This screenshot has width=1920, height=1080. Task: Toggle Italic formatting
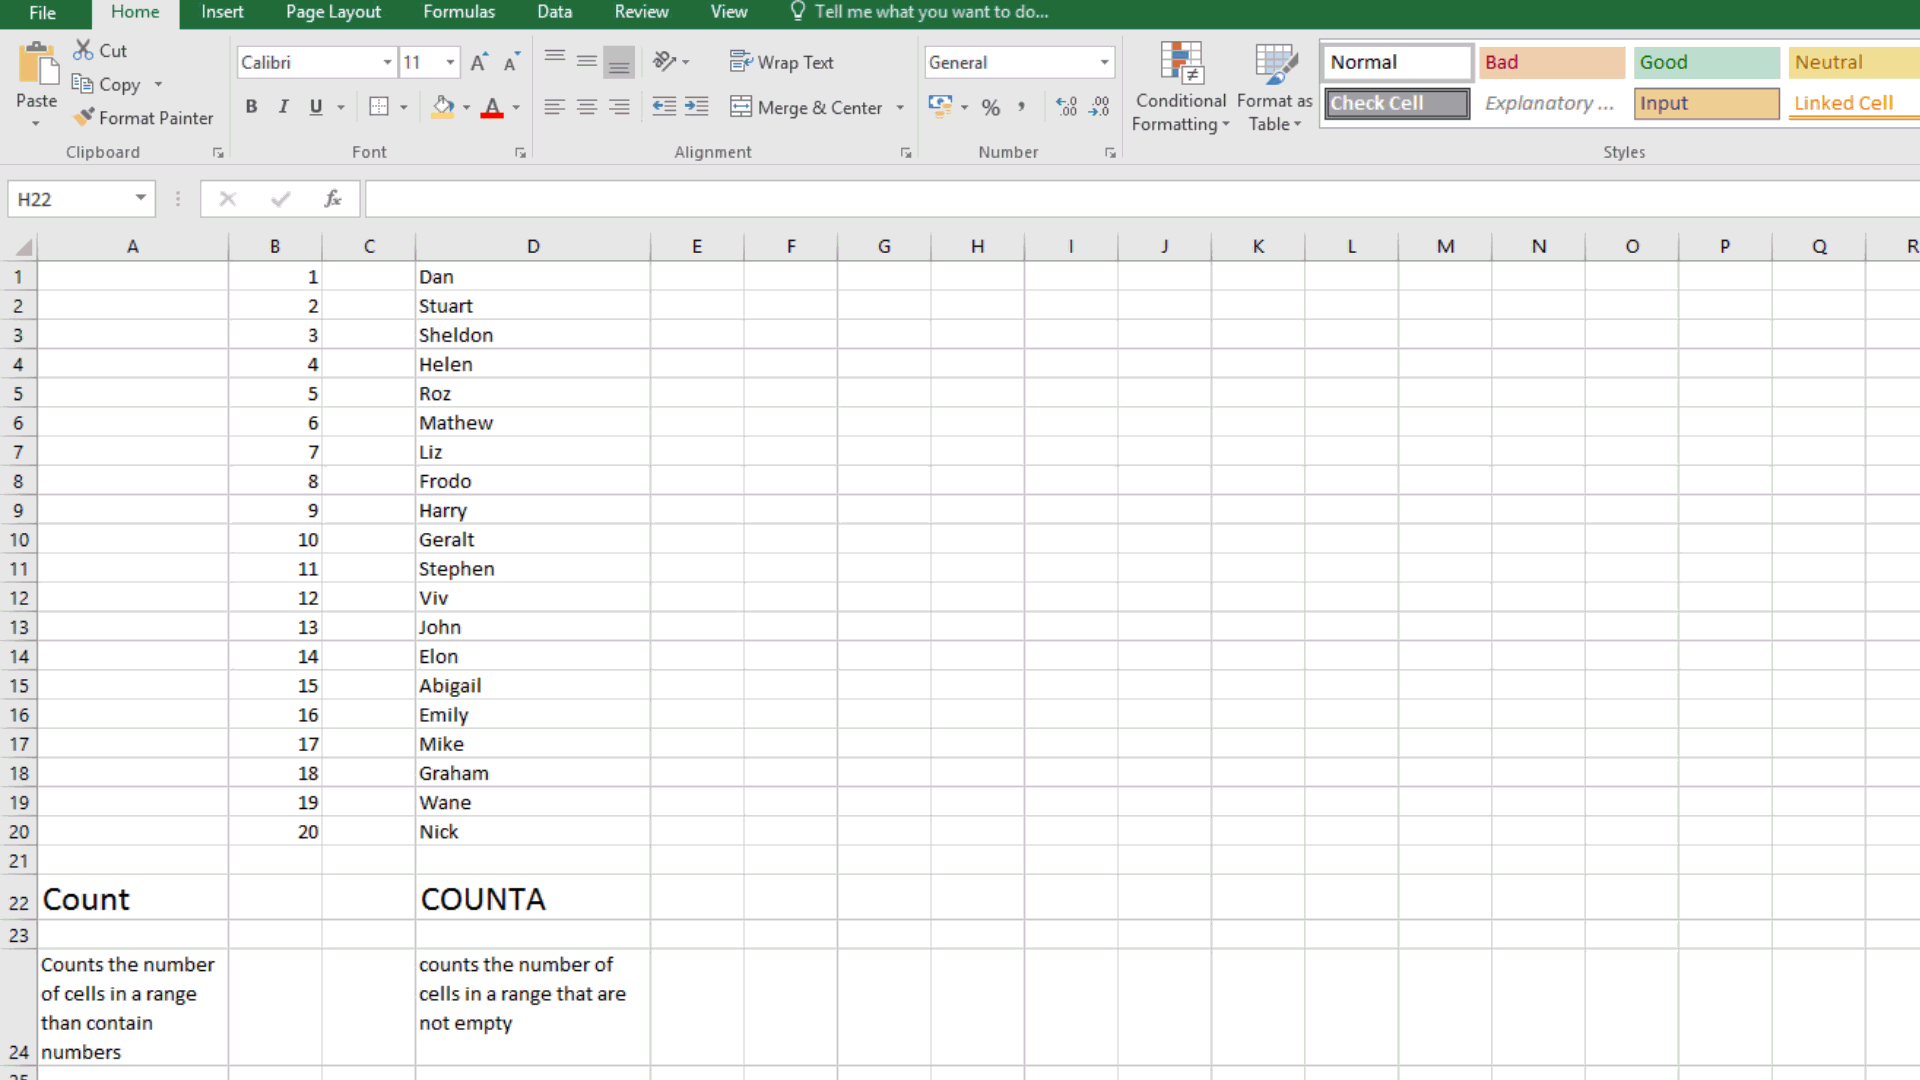(284, 107)
